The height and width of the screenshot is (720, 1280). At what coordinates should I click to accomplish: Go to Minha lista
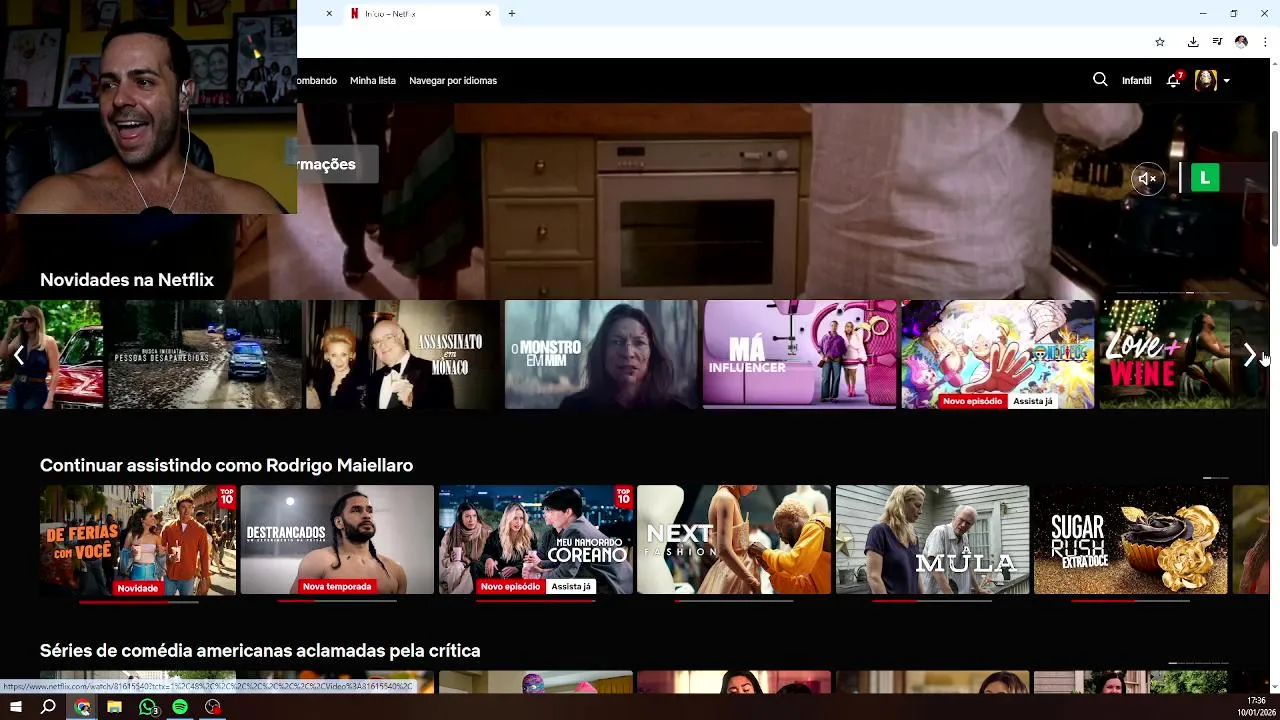[x=373, y=80]
